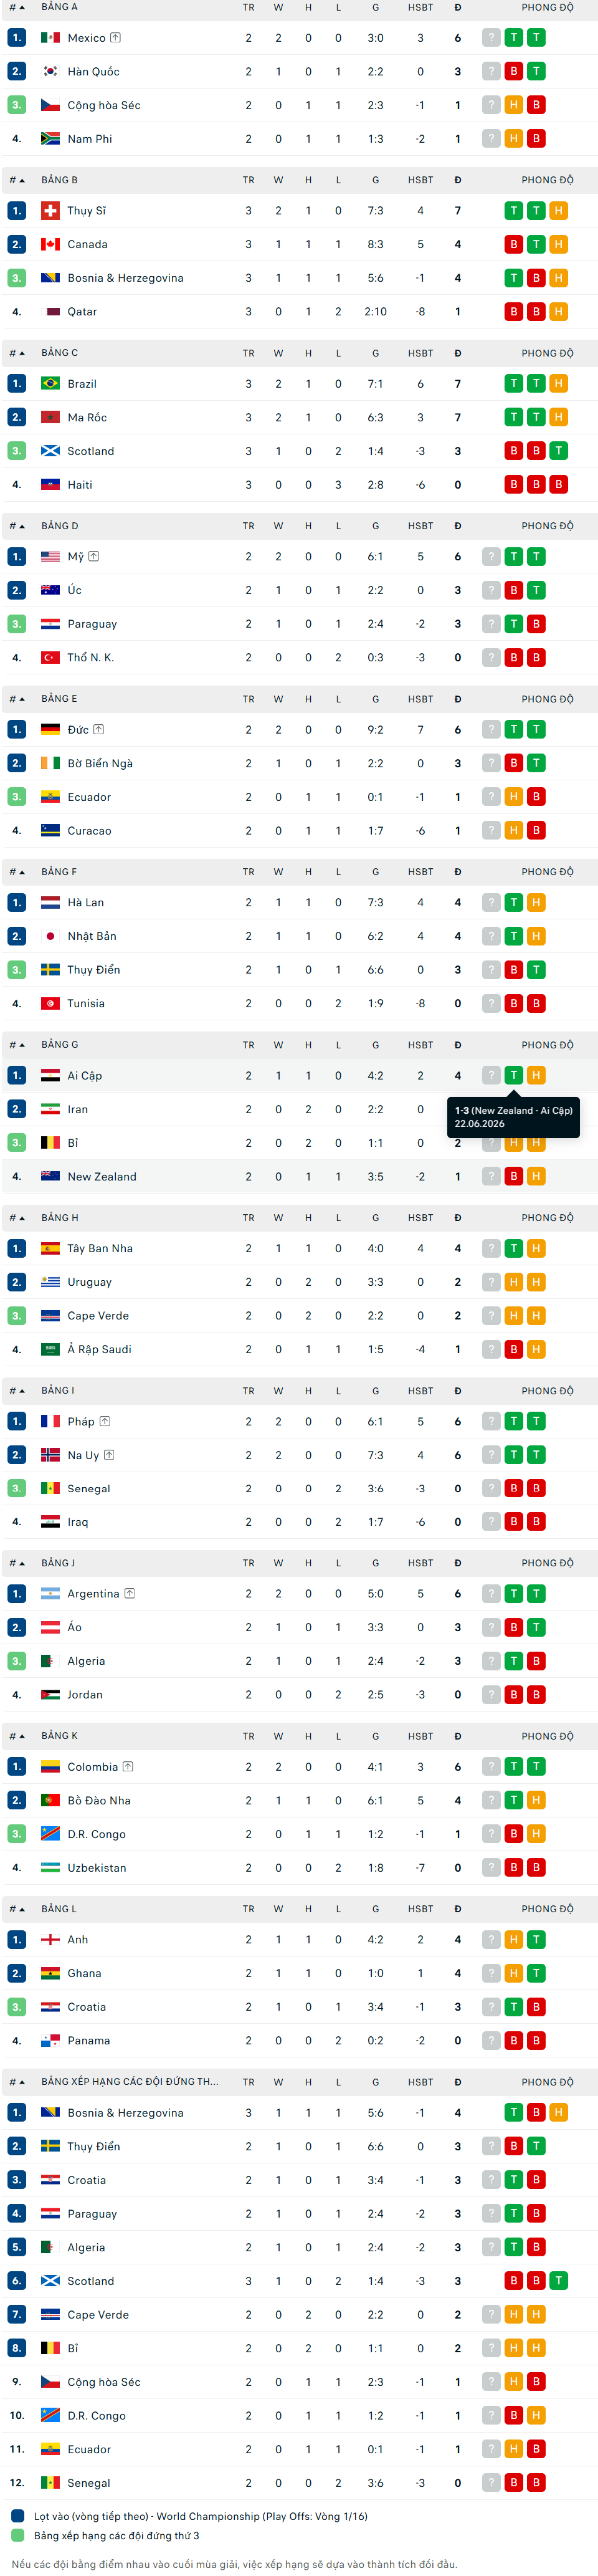
Task: Click the promotion icon next to Mexico
Action: 115,38
